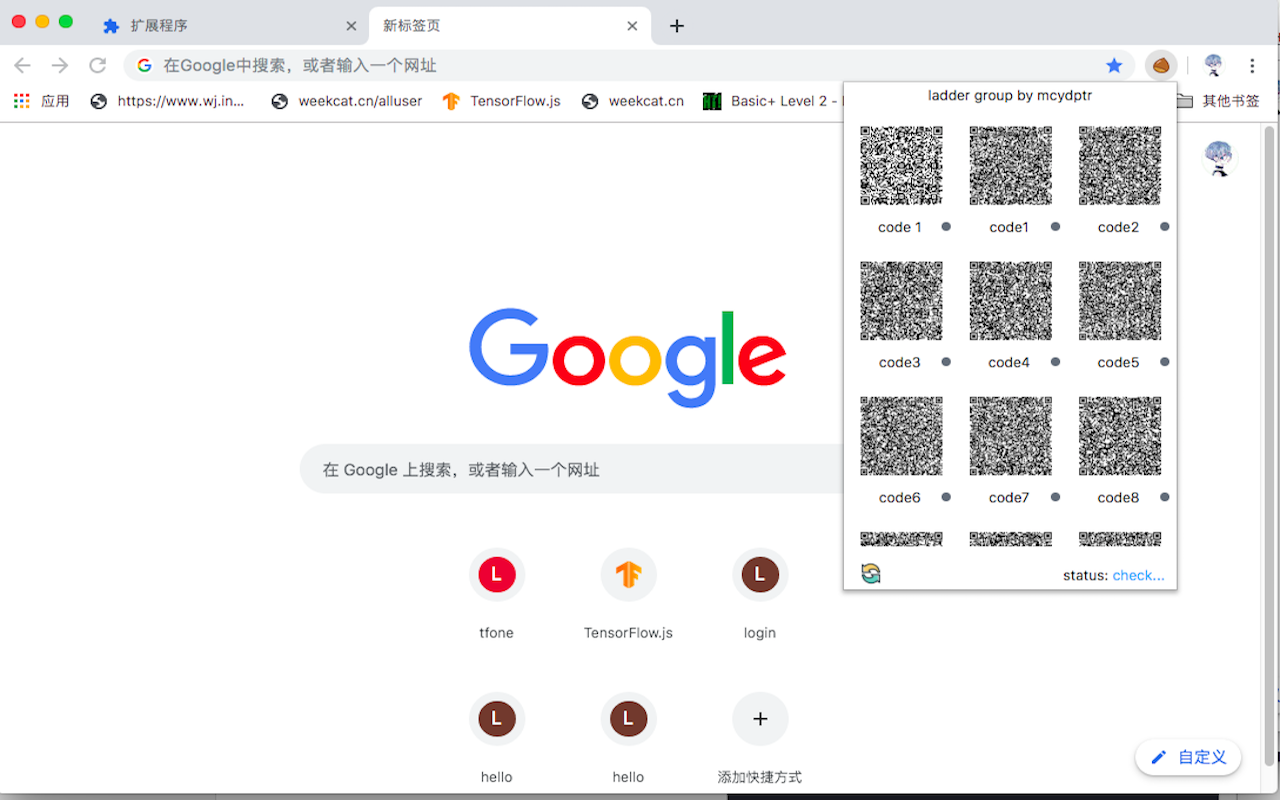Open the TensorFlow.js bookmark in bookmarks bar

point(502,101)
